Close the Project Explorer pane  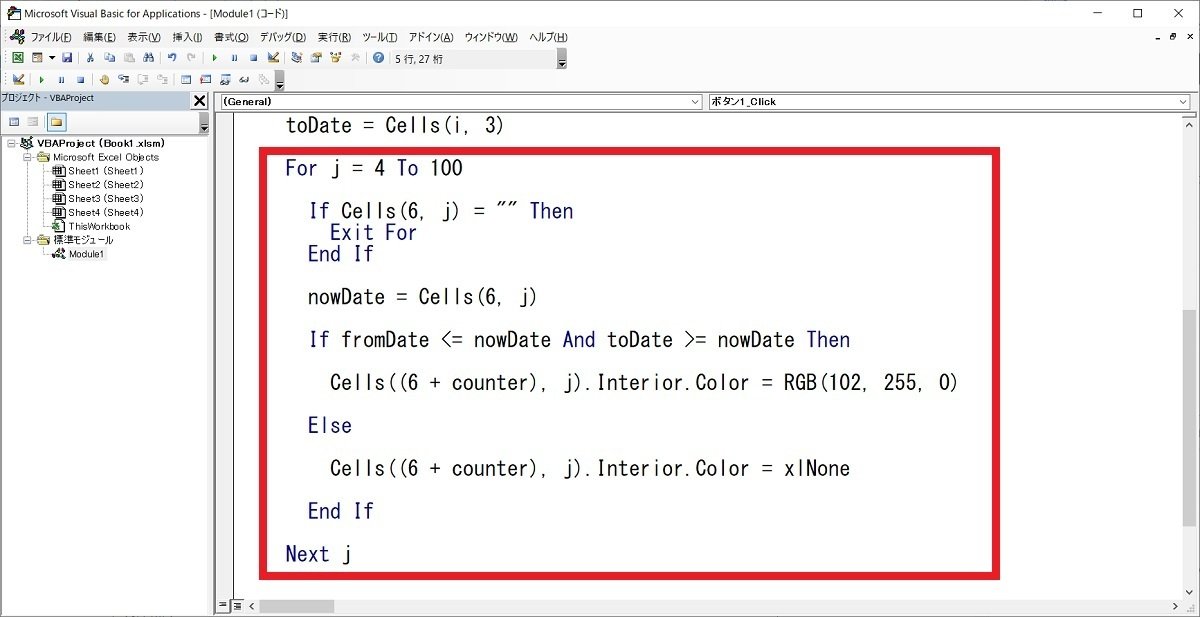coord(199,100)
